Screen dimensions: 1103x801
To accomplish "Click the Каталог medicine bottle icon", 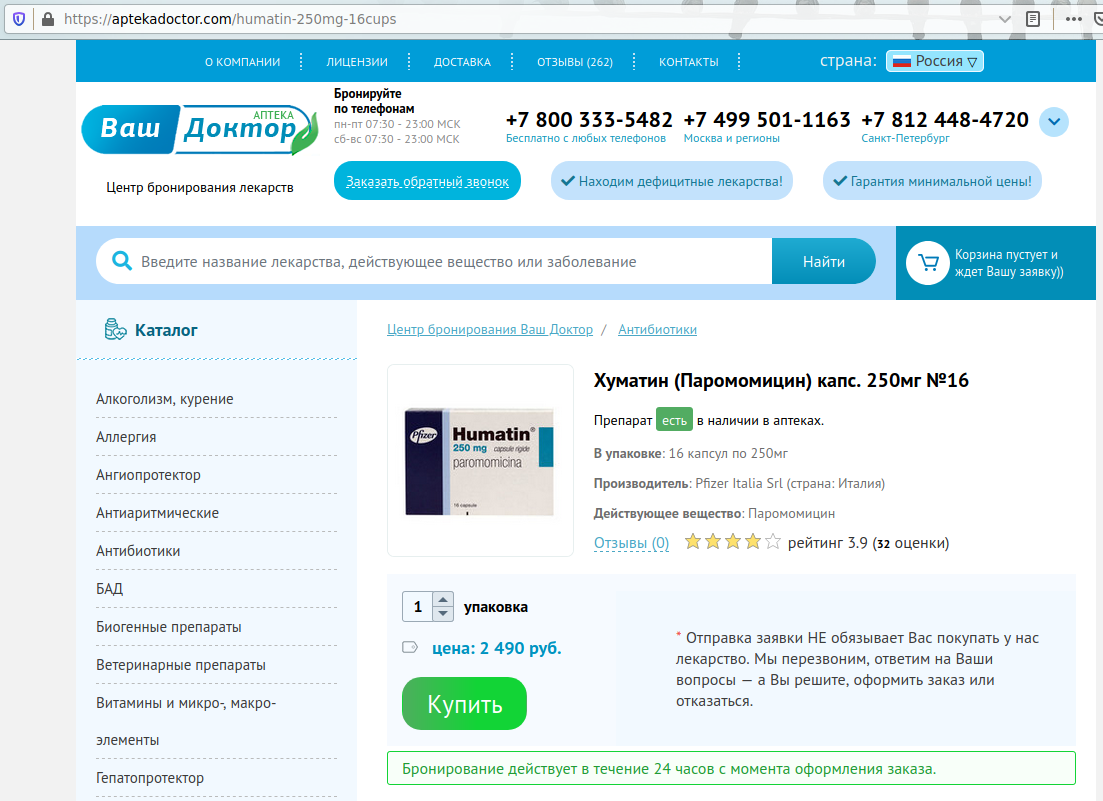I will point(115,329).
